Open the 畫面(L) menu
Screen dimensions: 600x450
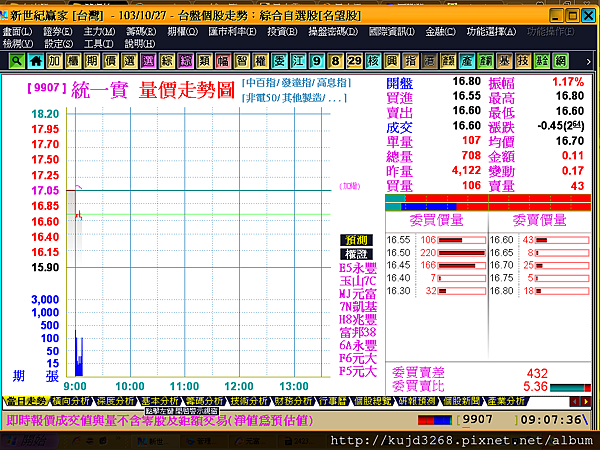[17, 32]
